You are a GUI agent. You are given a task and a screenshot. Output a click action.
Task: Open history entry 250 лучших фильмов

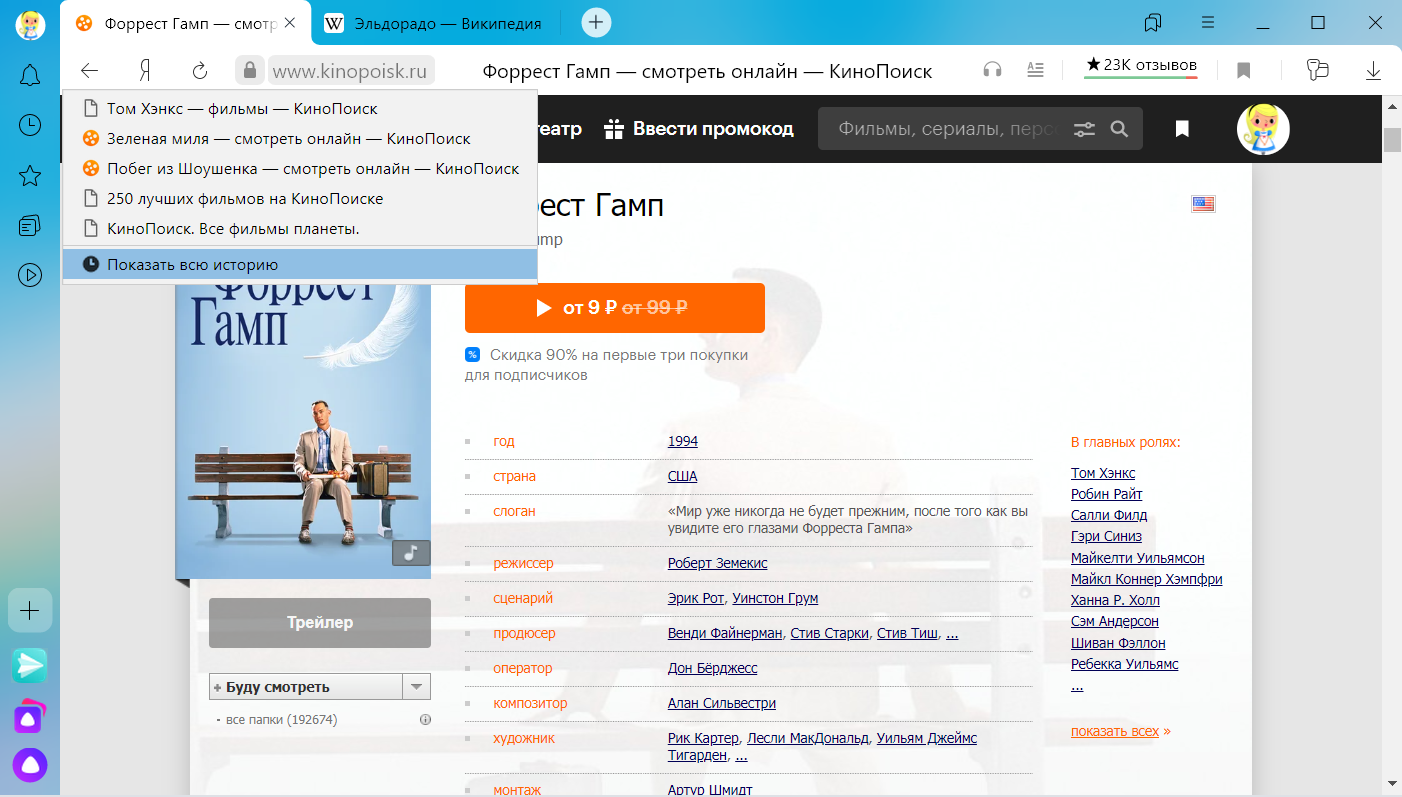click(x=300, y=199)
